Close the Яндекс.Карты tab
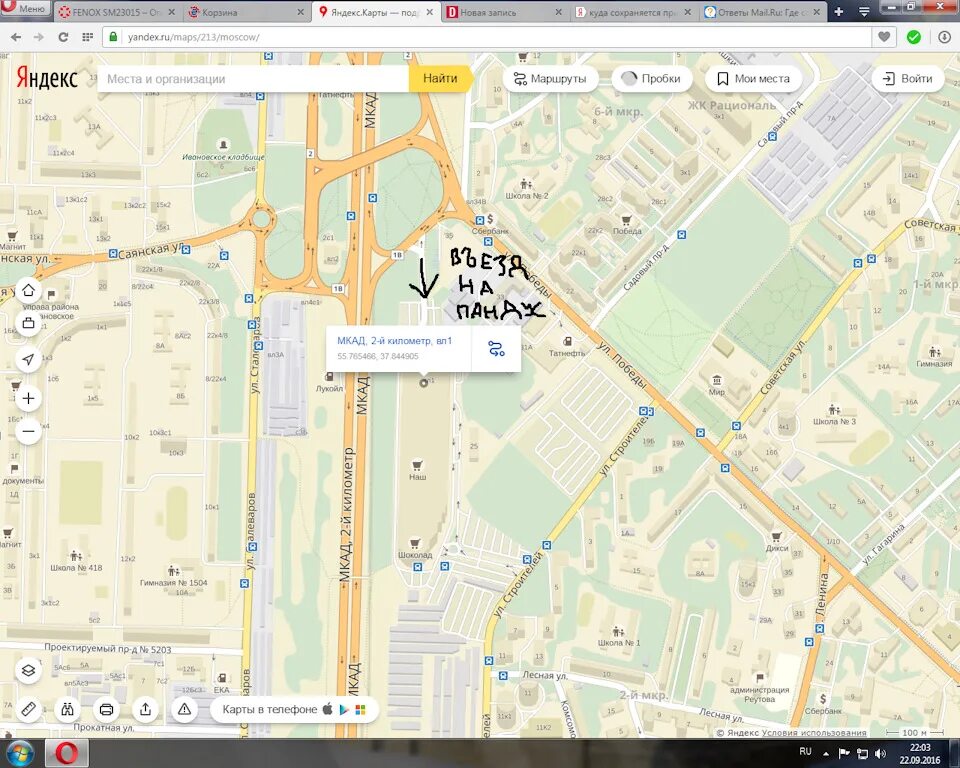The height and width of the screenshot is (768, 960). pos(430,12)
